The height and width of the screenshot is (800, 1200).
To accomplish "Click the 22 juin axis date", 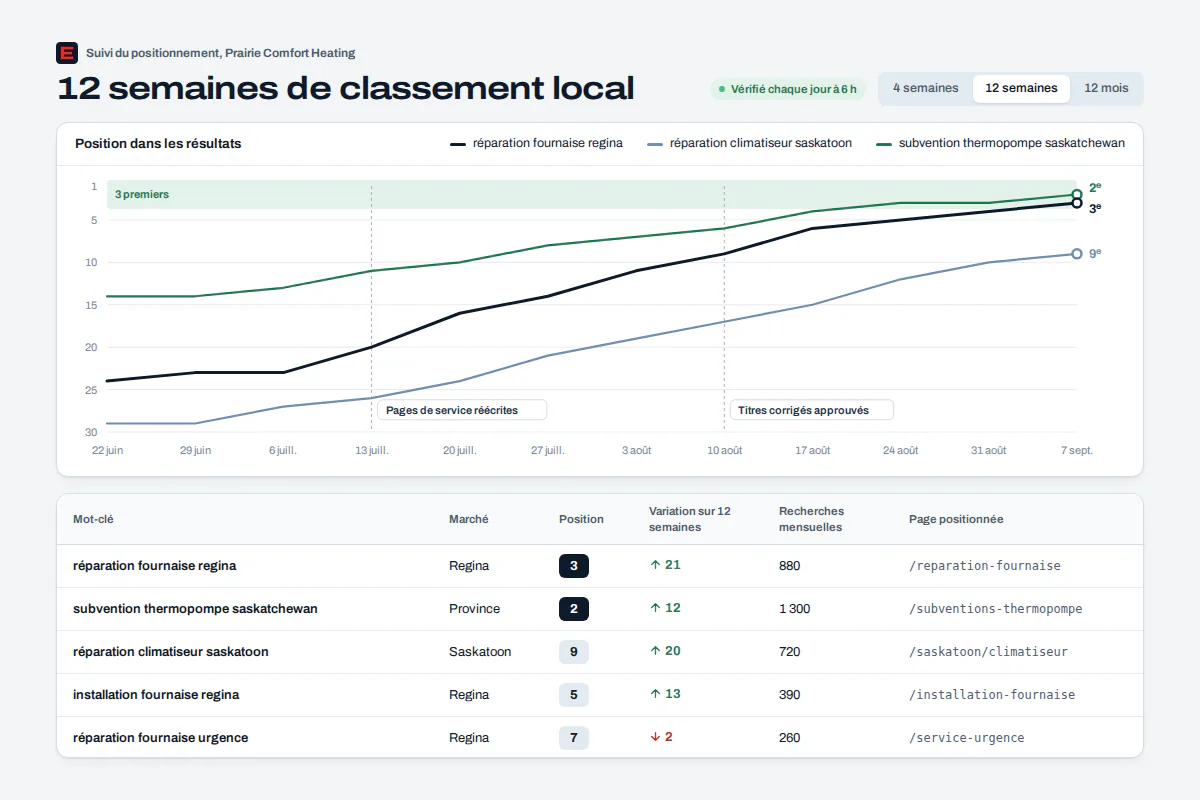I will coord(108,450).
